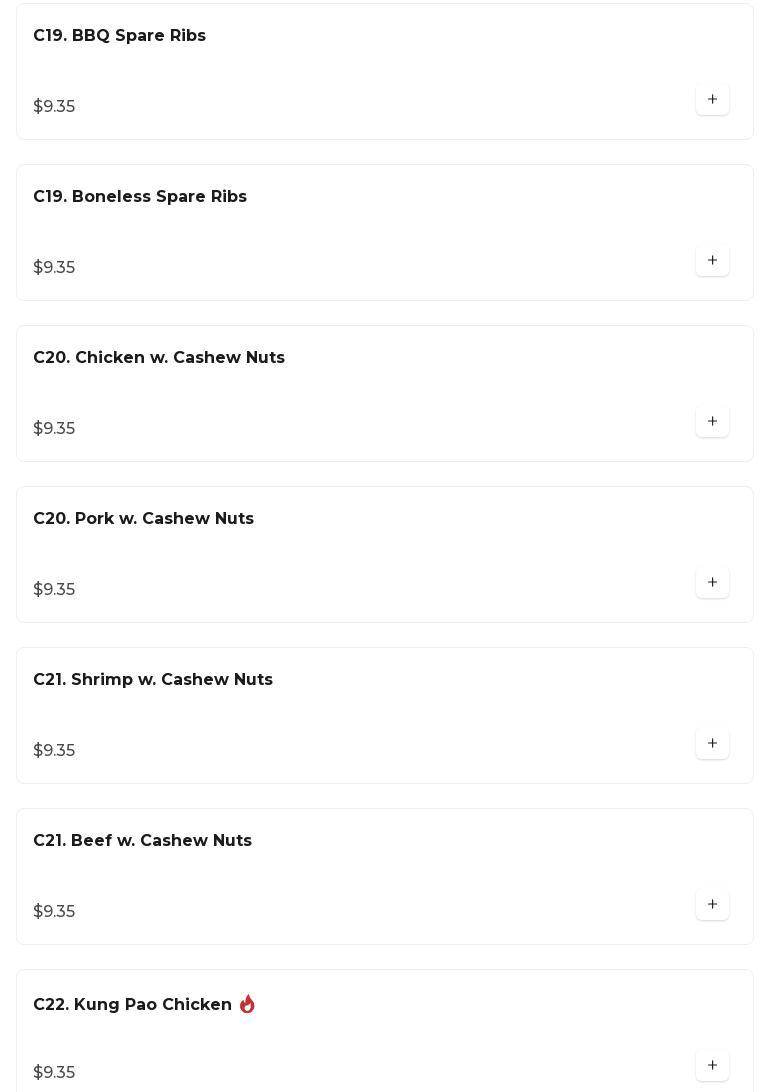
Task: Add C19. BBQ Spare Ribs to cart
Action: [712, 100]
